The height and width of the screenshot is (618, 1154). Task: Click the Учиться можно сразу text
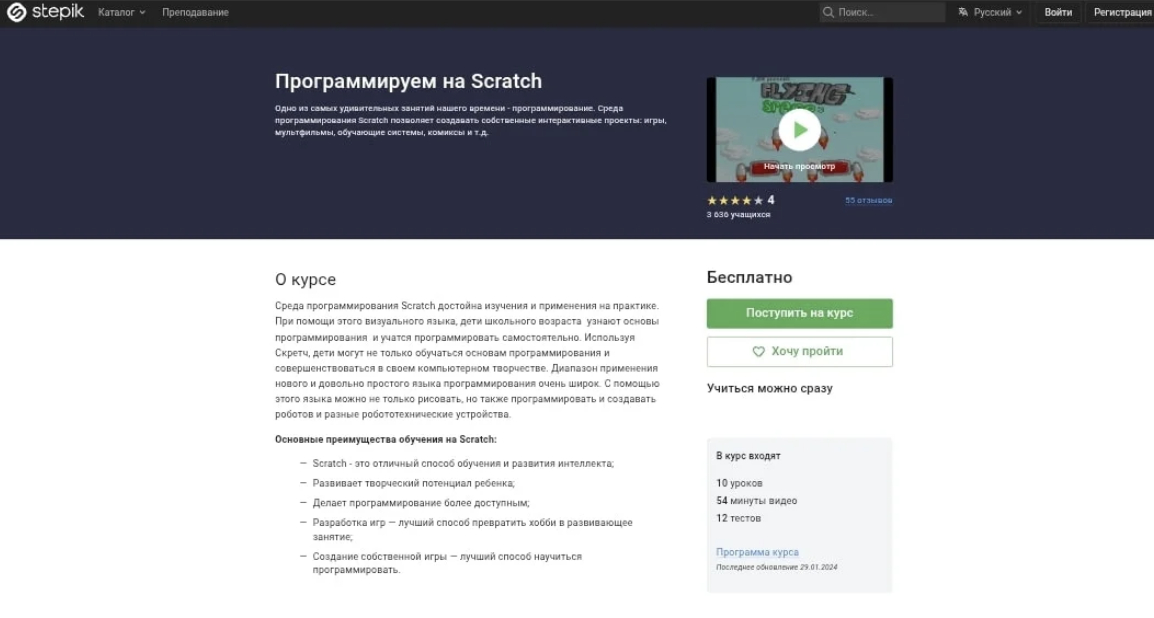[770, 388]
